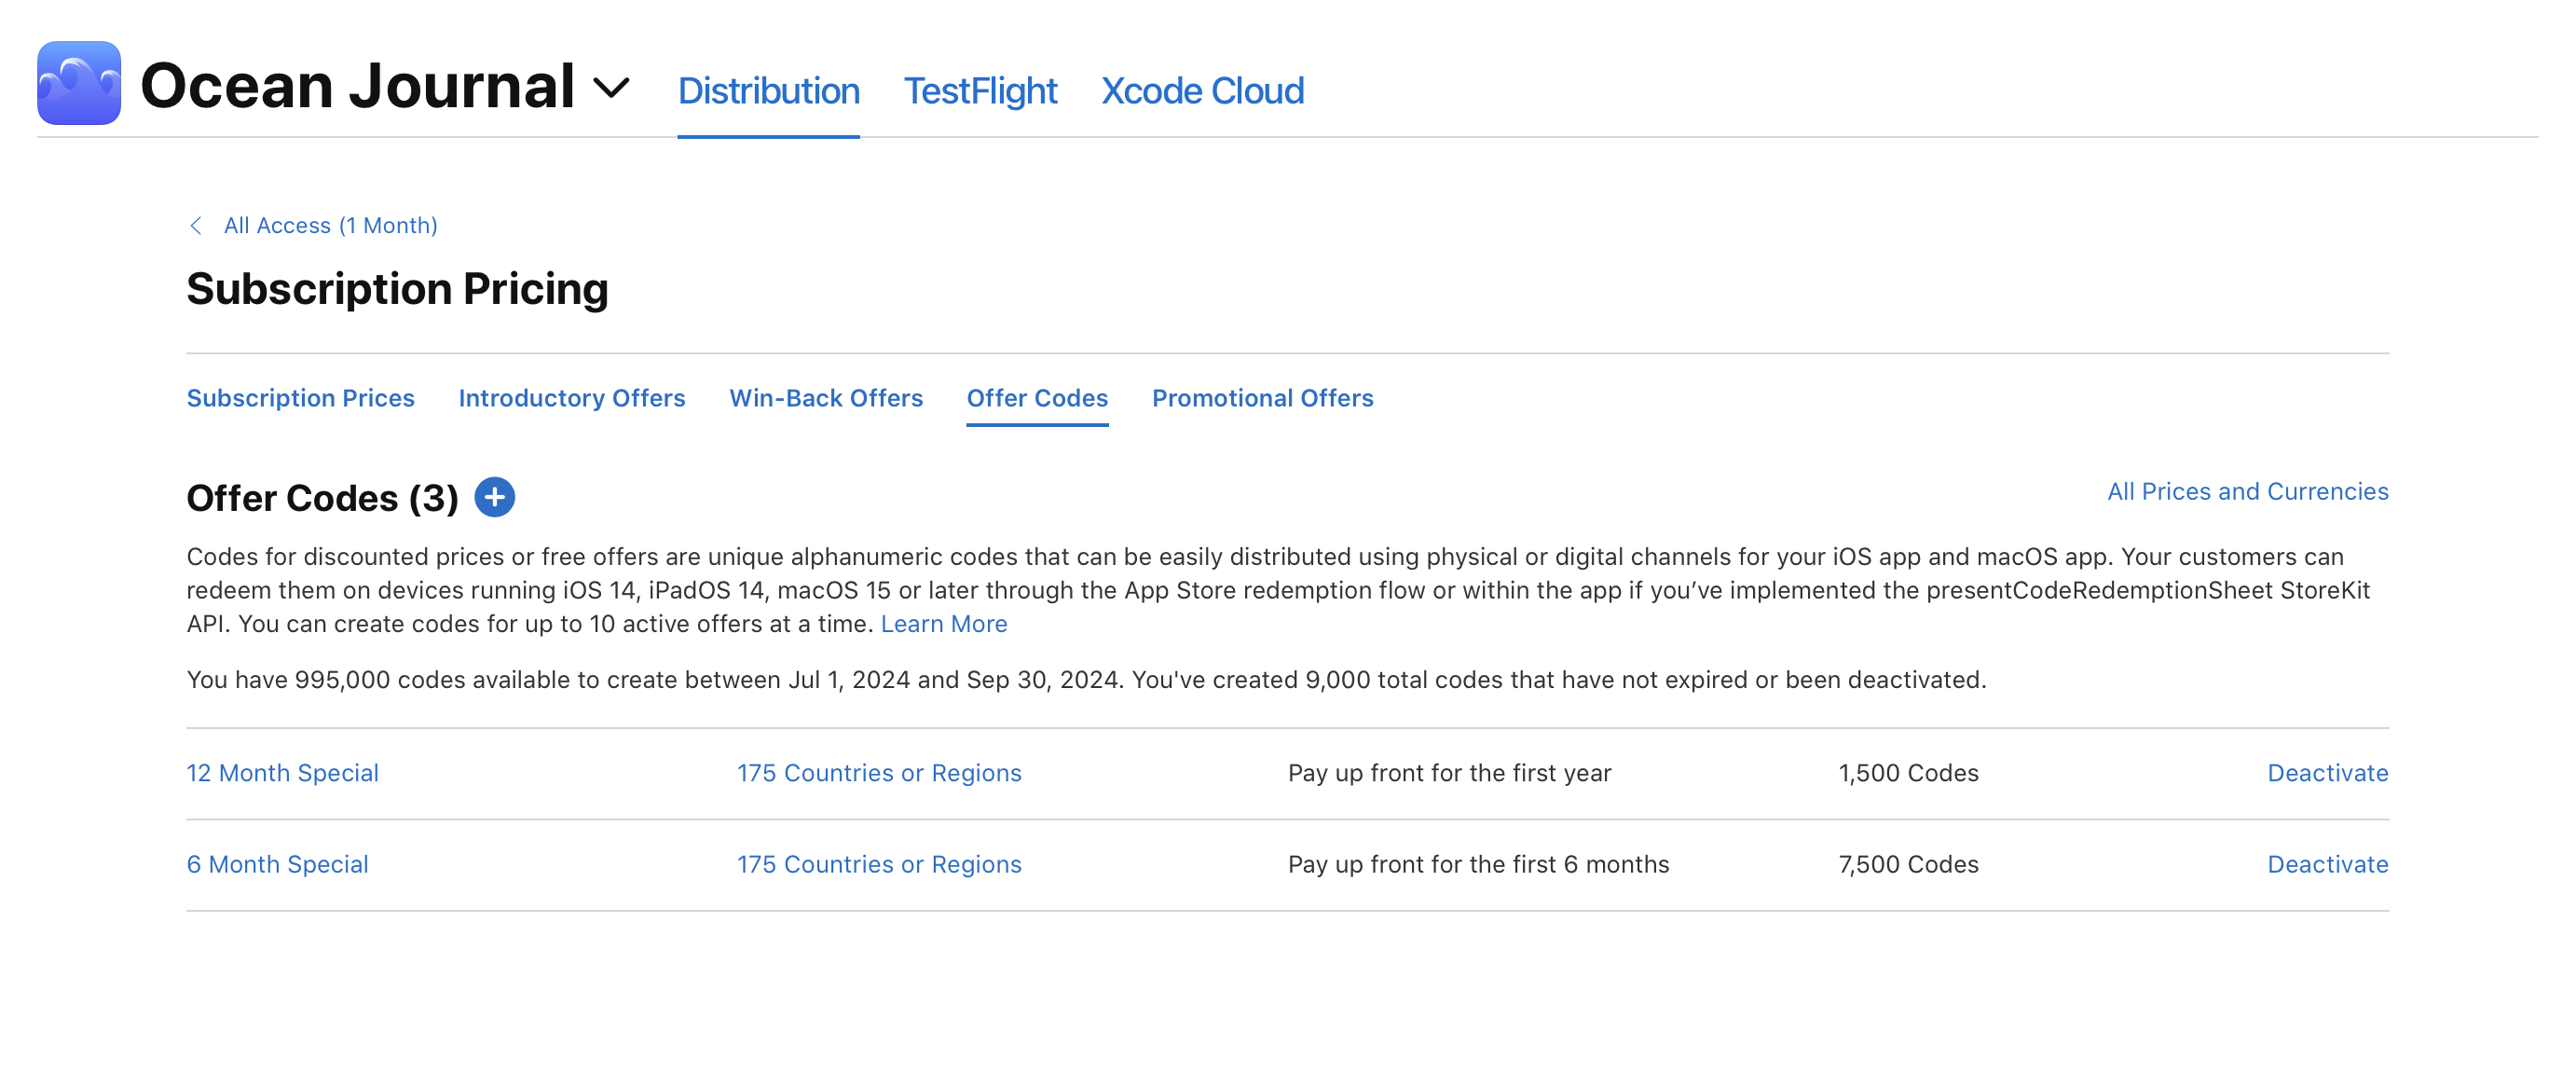Screen dimensions: 2576x1074
Task: Click the add new Offer Code button
Action: 495,496
